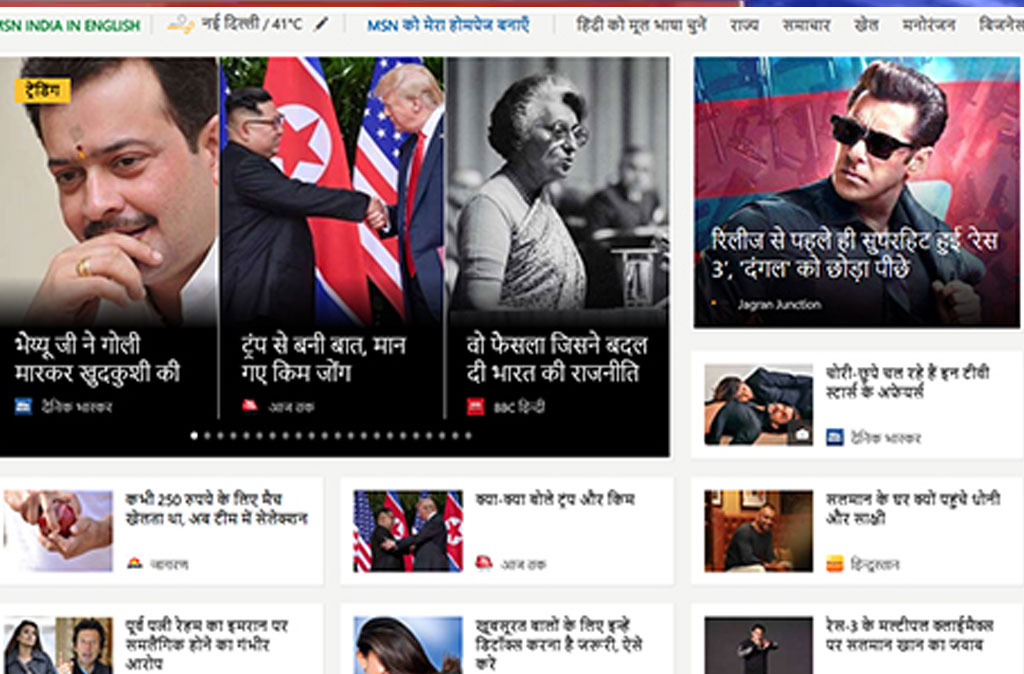Screen dimensions: 1024x674
Task: Click the आज तक logo under ट्रंप headline
Action: tap(250, 406)
